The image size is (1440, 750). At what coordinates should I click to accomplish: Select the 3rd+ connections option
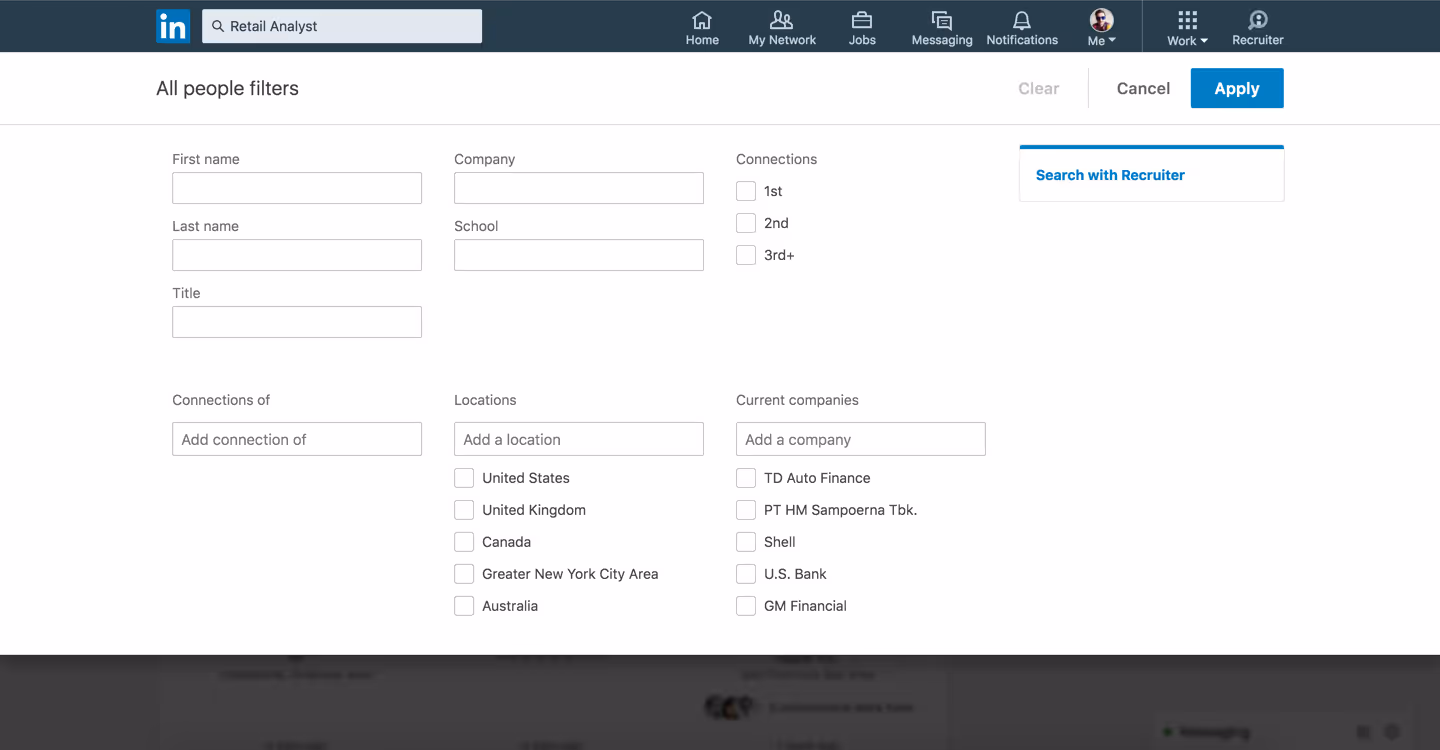click(745, 254)
